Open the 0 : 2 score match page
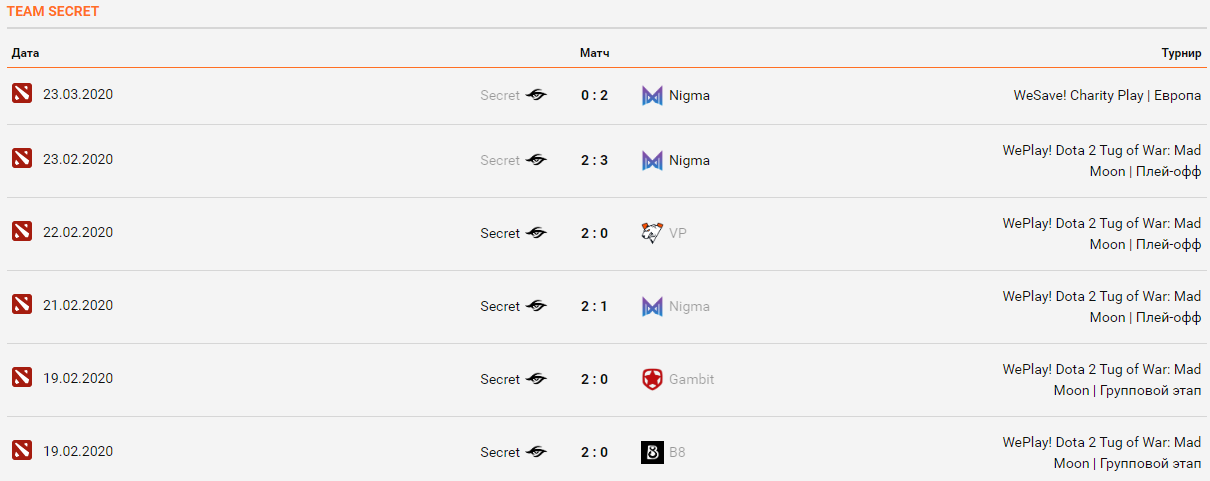 tap(594, 96)
